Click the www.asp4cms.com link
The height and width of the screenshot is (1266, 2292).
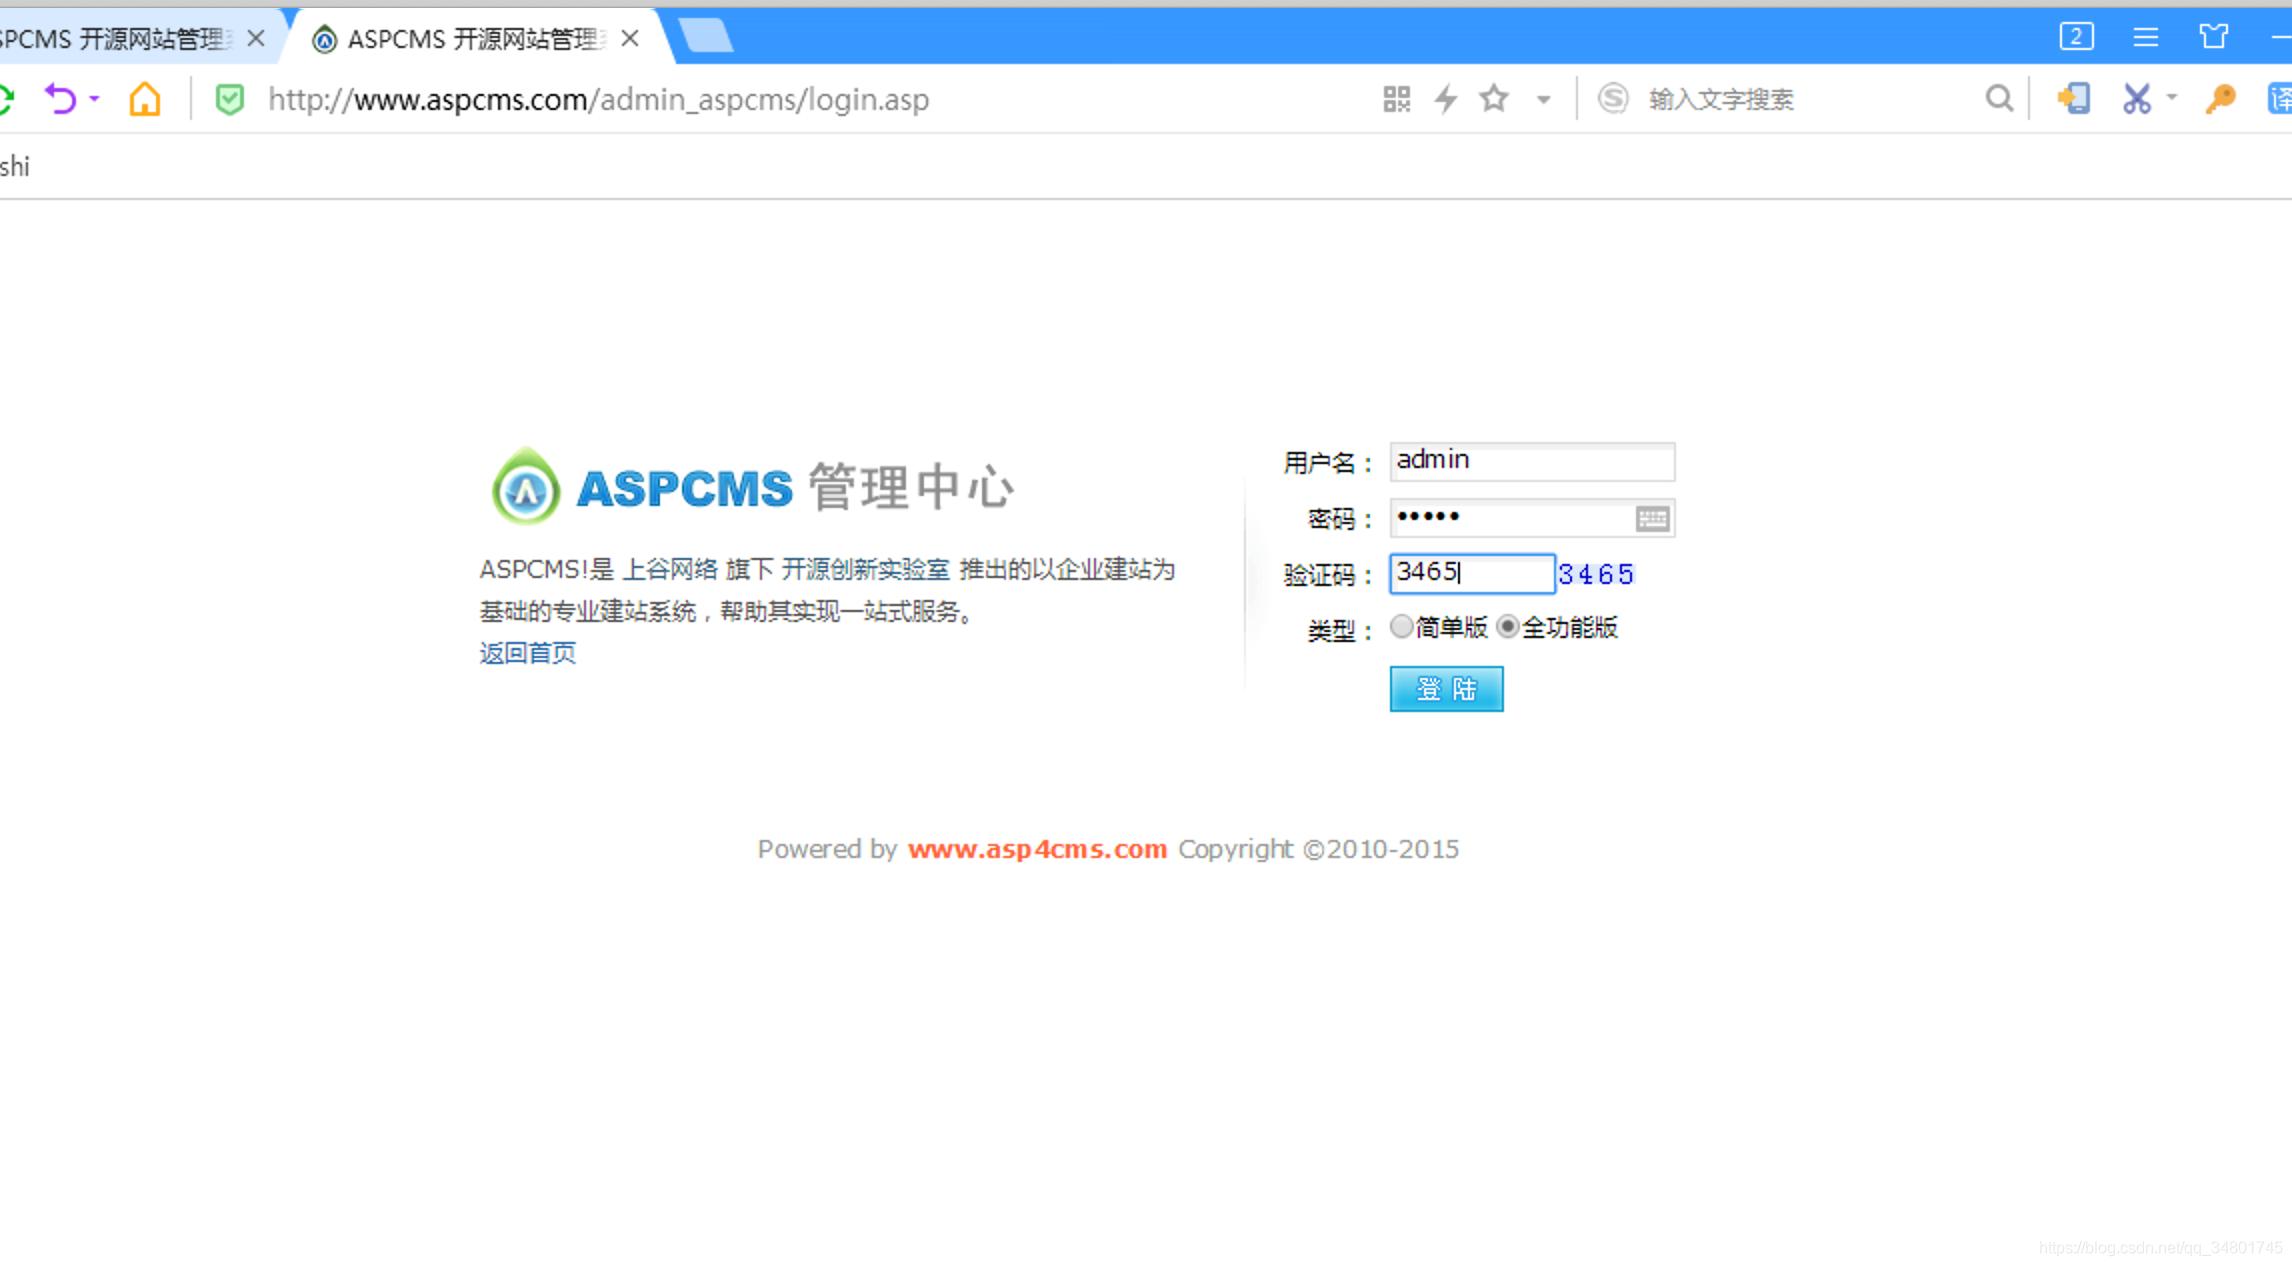pyautogui.click(x=1037, y=849)
